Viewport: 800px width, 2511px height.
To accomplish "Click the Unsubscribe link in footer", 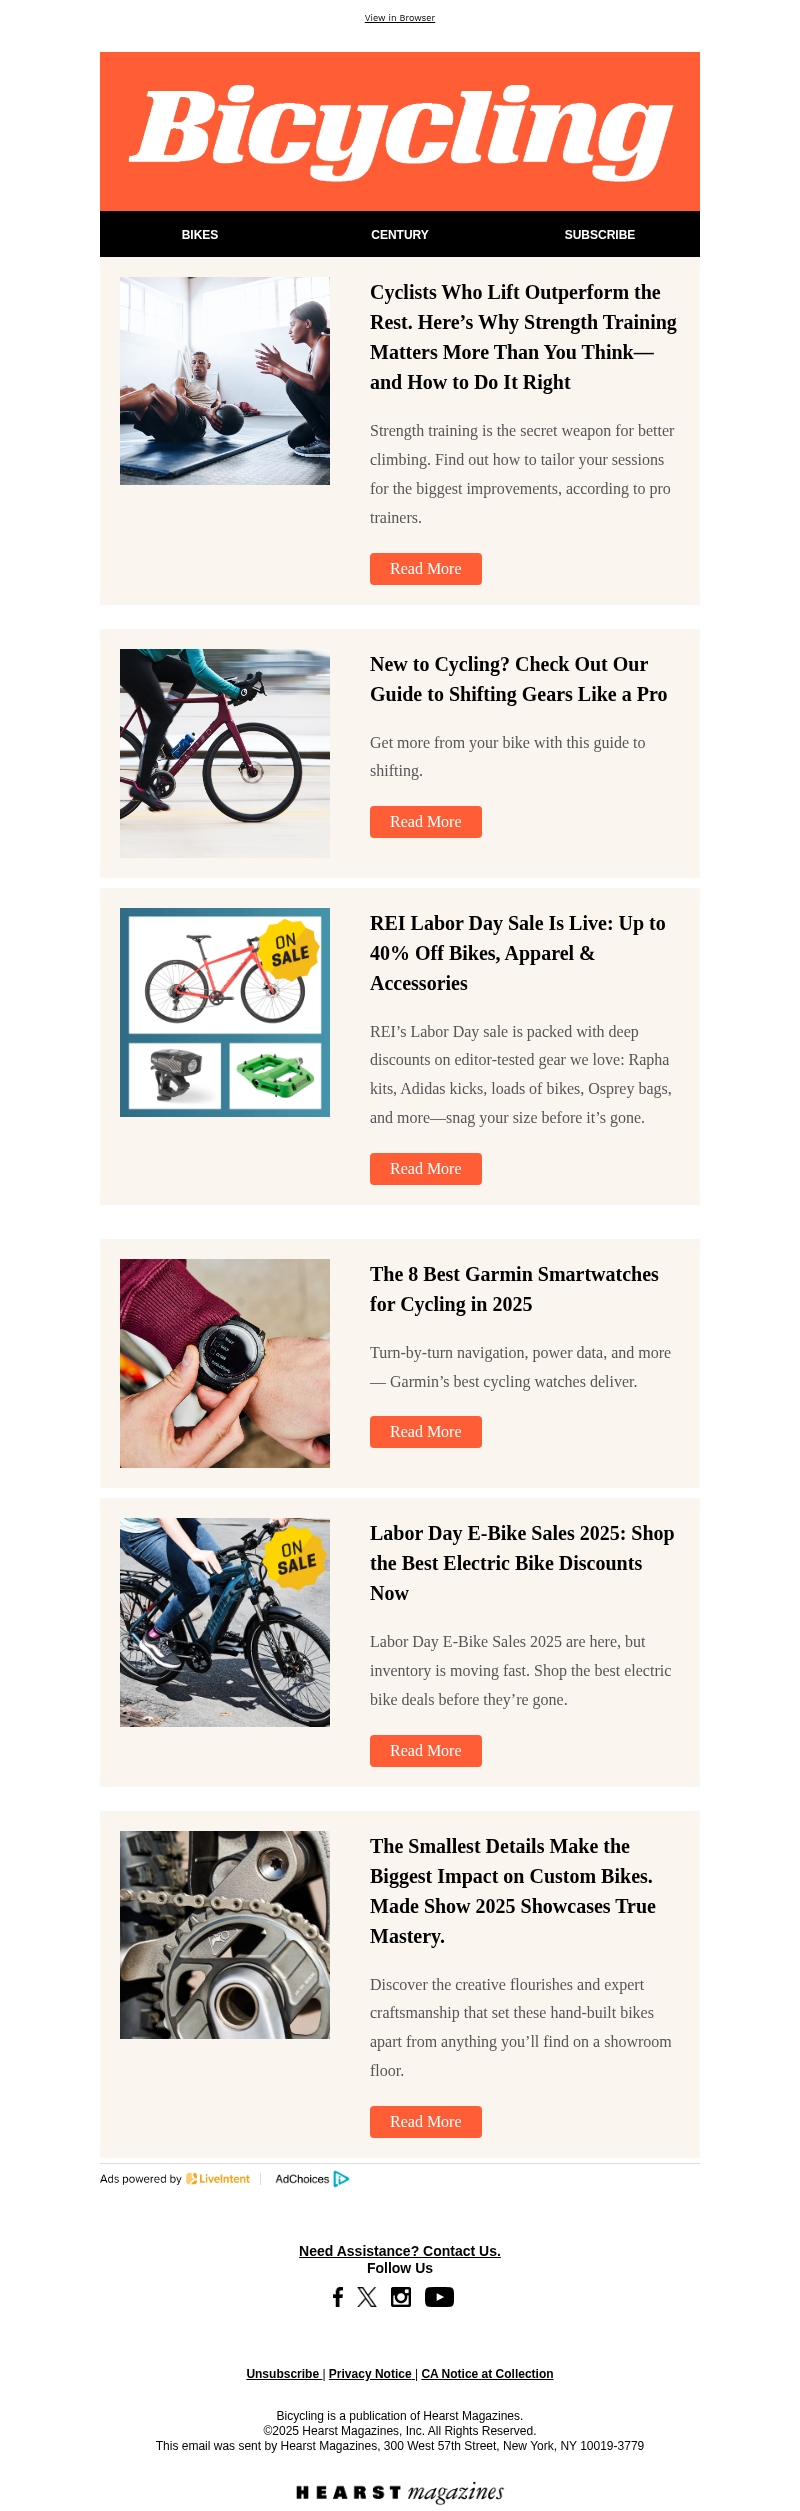I will (283, 2374).
